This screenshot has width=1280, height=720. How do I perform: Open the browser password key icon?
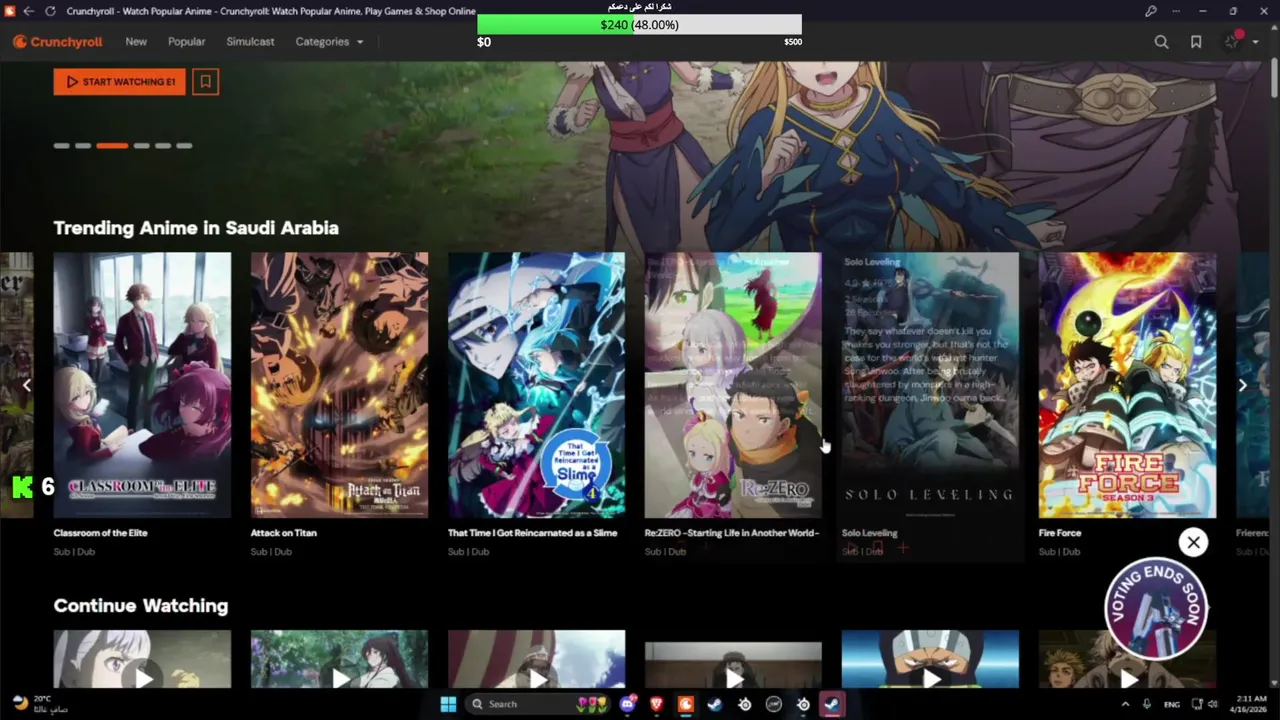coord(1151,11)
